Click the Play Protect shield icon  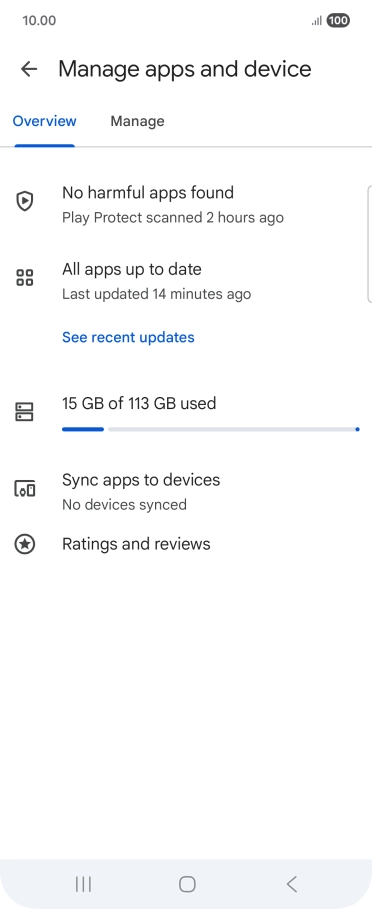click(x=24, y=202)
